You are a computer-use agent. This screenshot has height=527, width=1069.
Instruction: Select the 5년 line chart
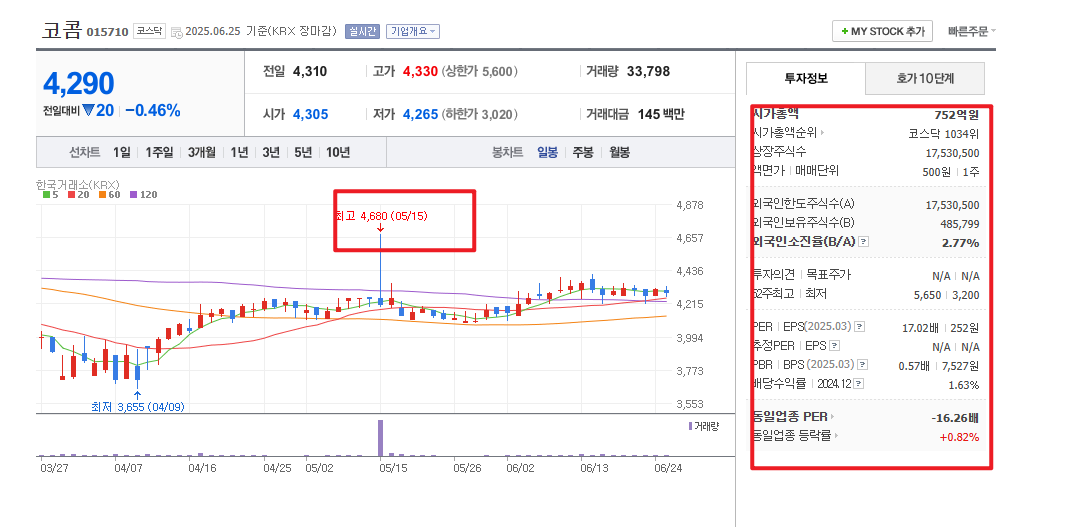point(303,152)
